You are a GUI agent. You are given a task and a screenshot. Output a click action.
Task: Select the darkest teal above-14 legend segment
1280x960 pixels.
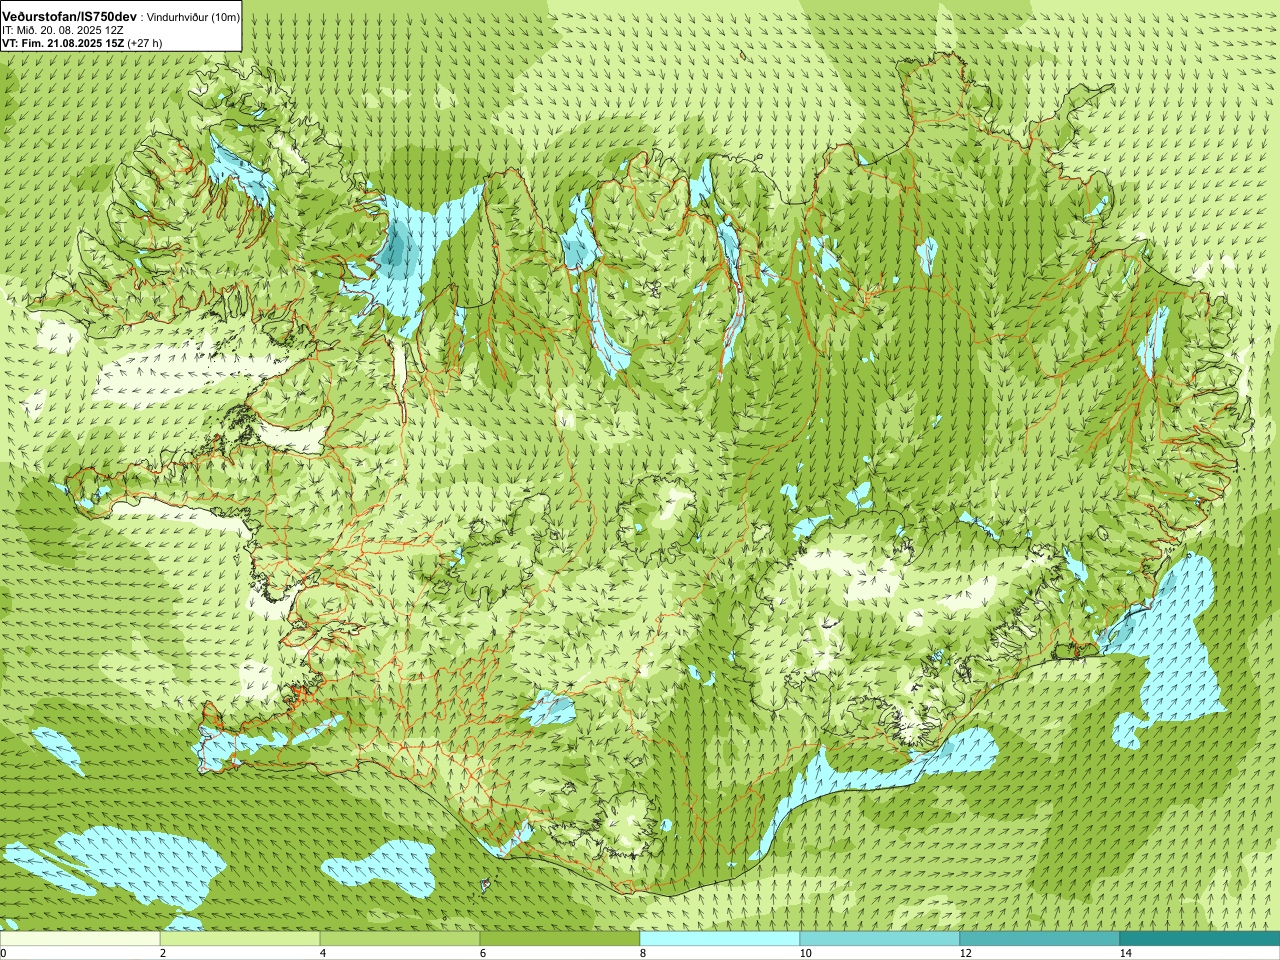pyautogui.click(x=1200, y=939)
